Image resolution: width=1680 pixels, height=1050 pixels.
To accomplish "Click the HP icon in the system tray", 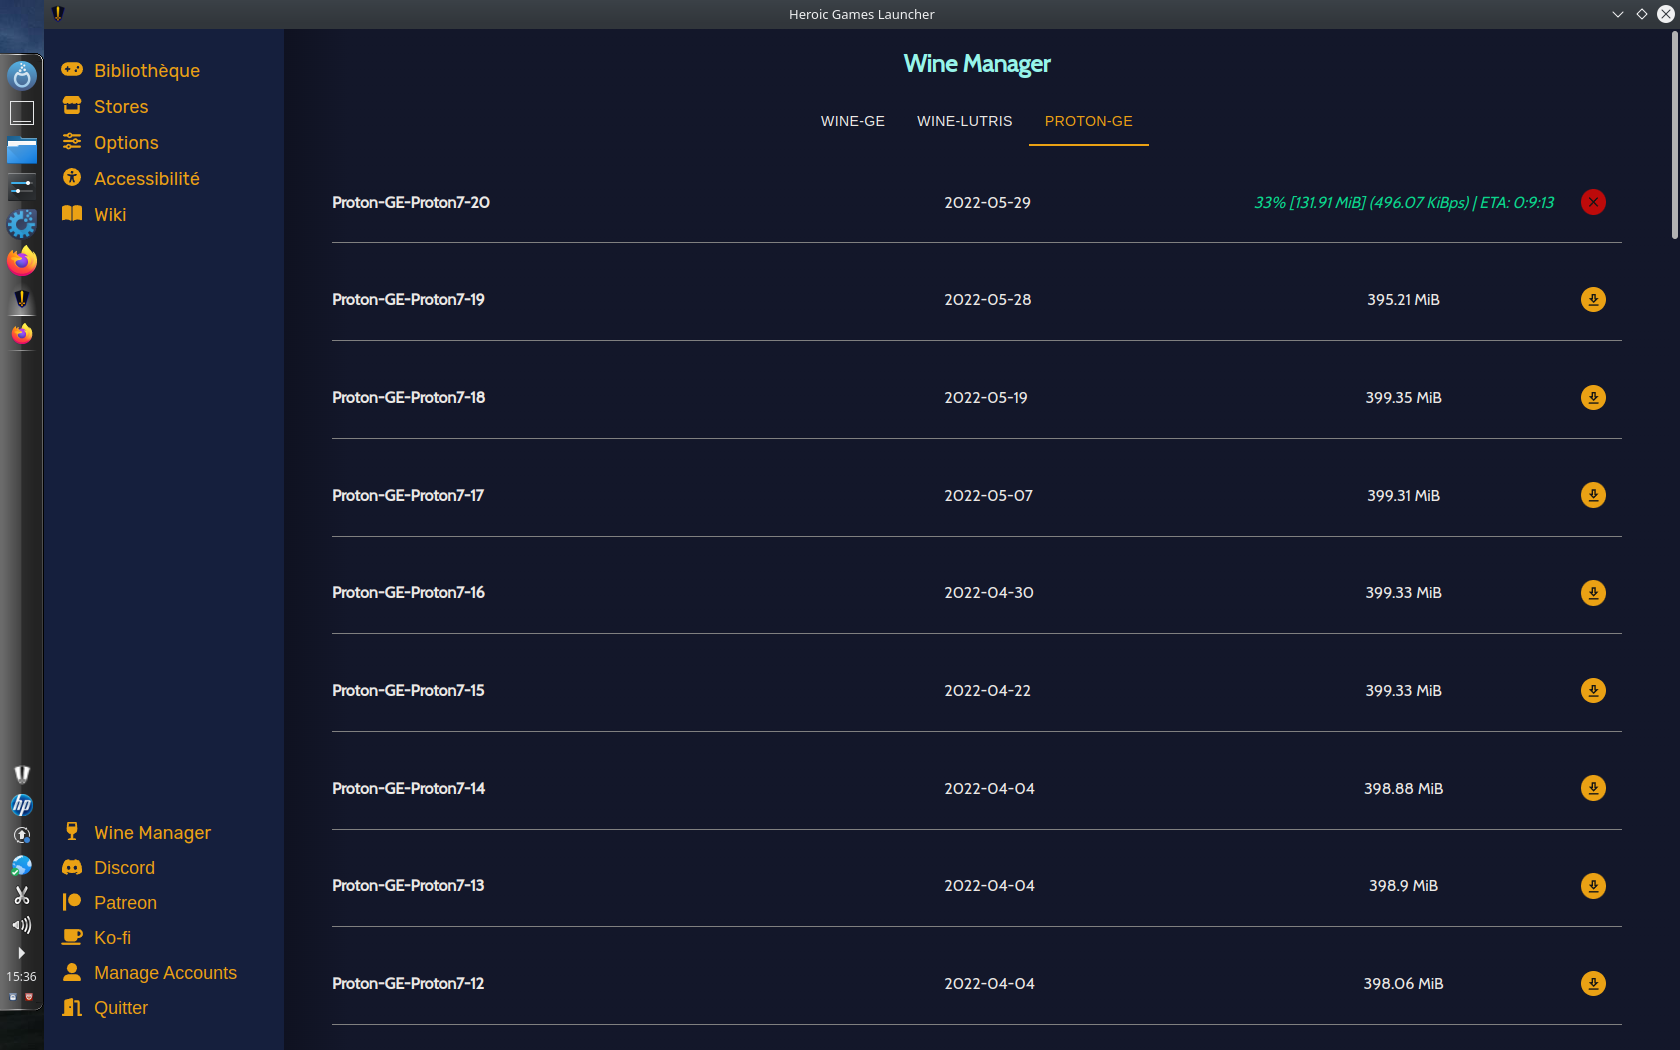I will (x=22, y=805).
